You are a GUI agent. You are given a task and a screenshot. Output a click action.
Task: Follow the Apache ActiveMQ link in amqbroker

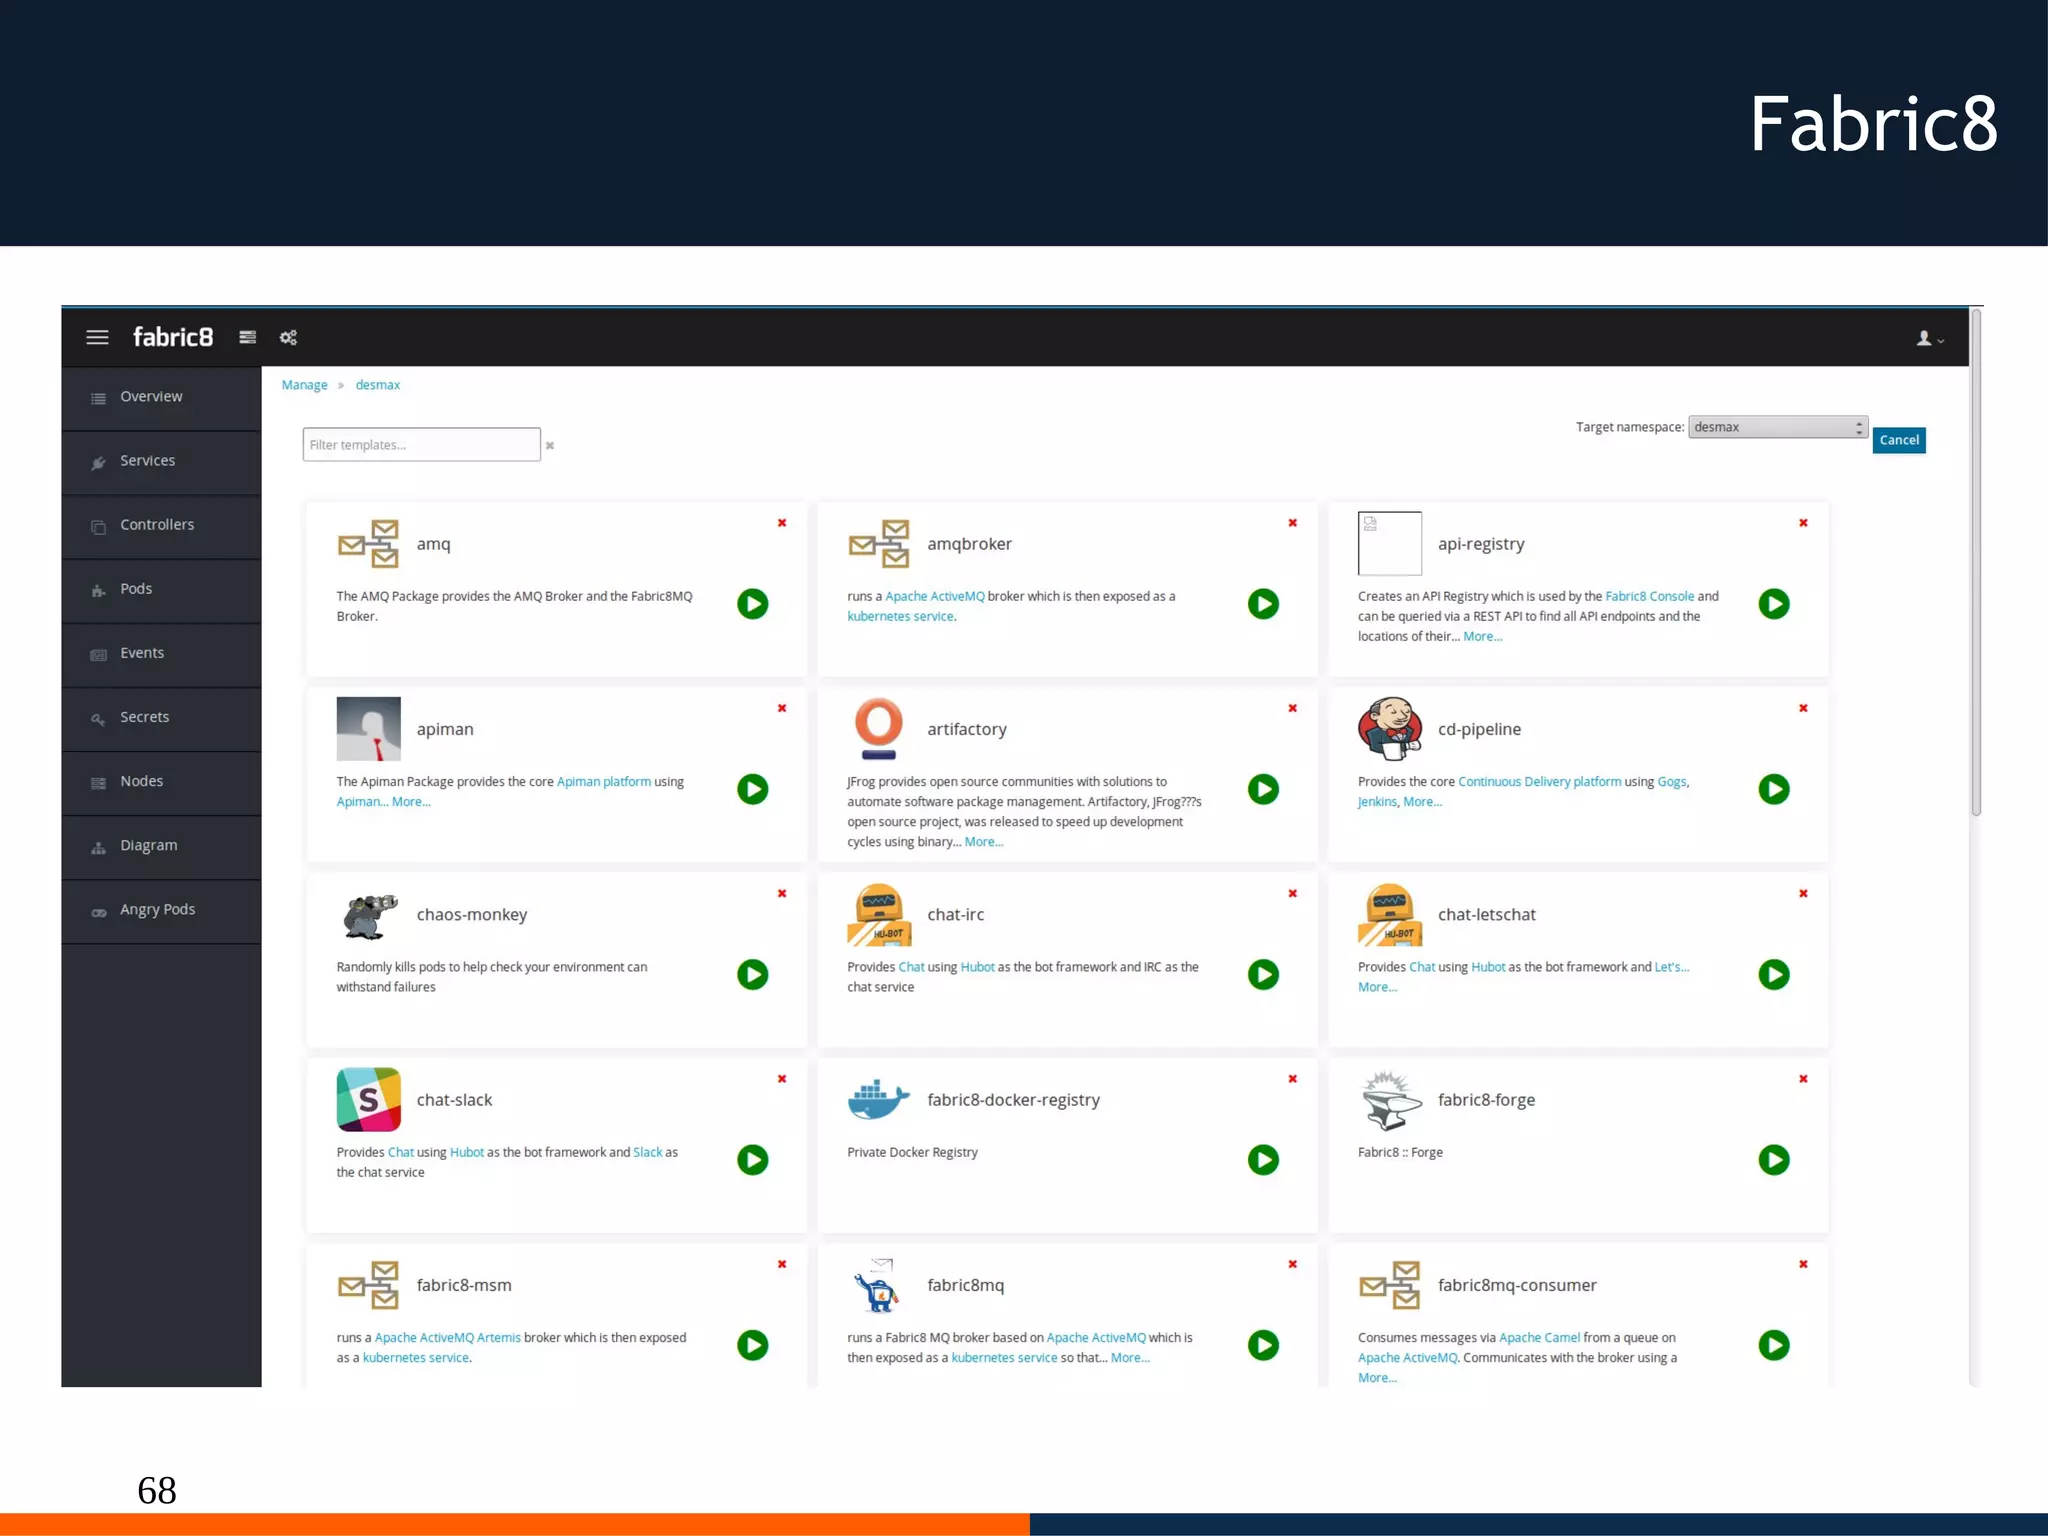934,597
